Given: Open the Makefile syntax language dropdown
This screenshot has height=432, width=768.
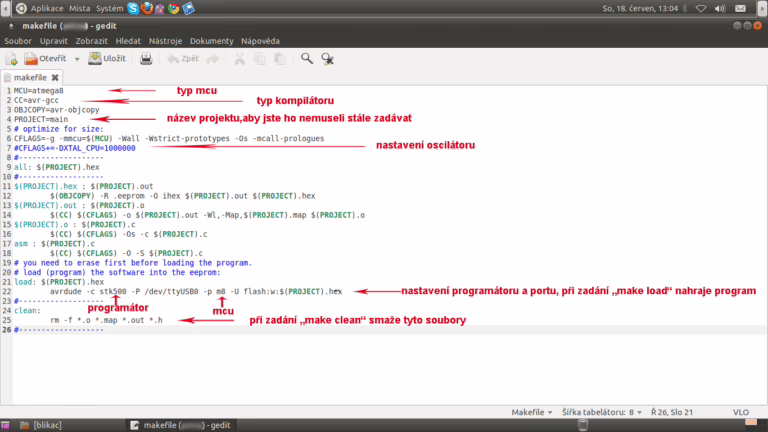Looking at the screenshot, I should pos(531,411).
